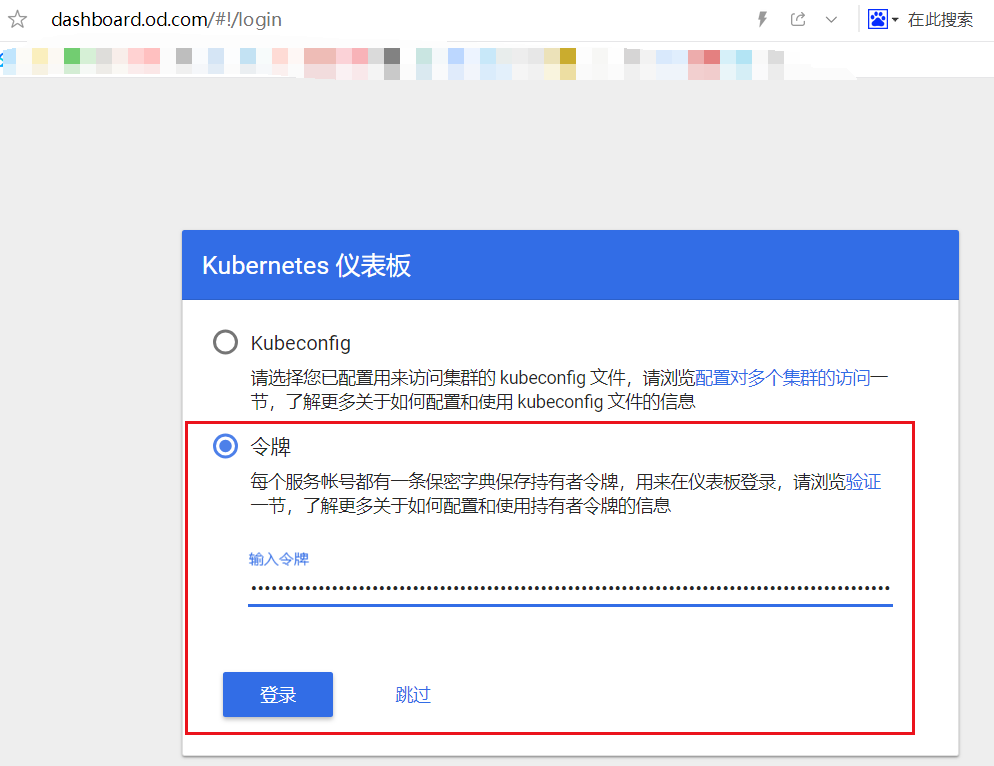The image size is (994, 766).
Task: Expand the address bar chevron dropdown
Action: tap(831, 19)
